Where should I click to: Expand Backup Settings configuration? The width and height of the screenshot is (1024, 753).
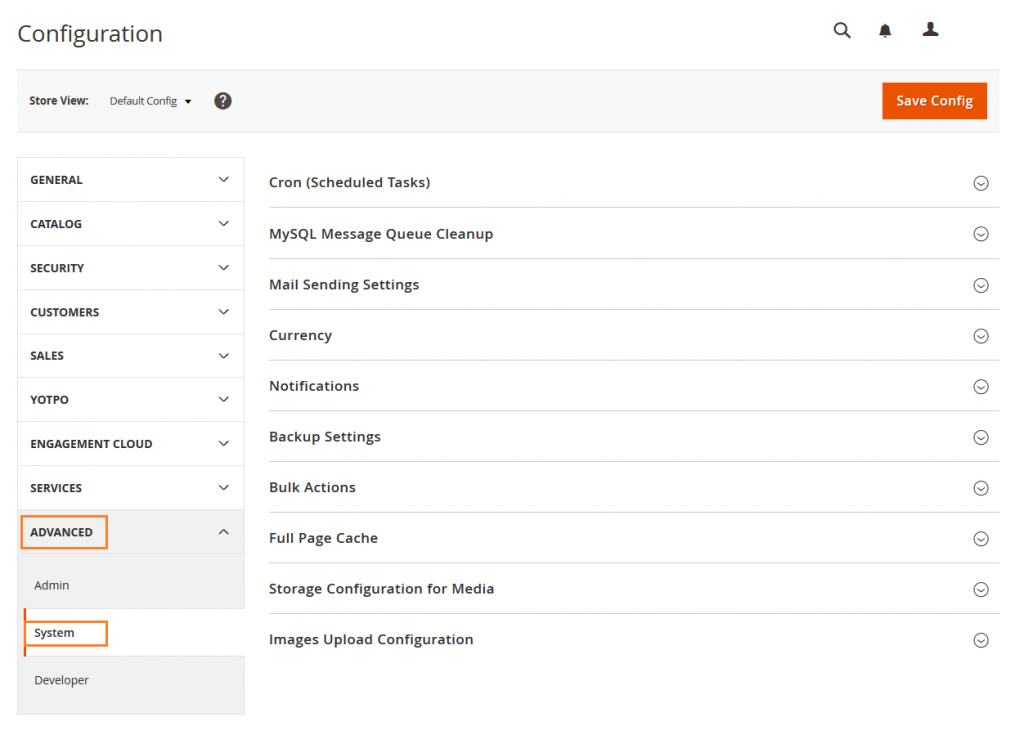[x=981, y=437]
